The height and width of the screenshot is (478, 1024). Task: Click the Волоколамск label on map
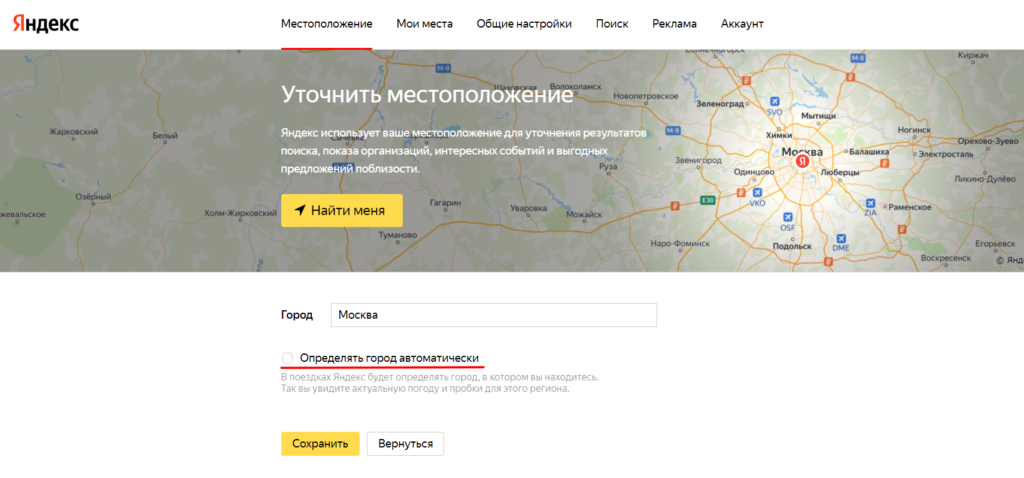point(575,86)
